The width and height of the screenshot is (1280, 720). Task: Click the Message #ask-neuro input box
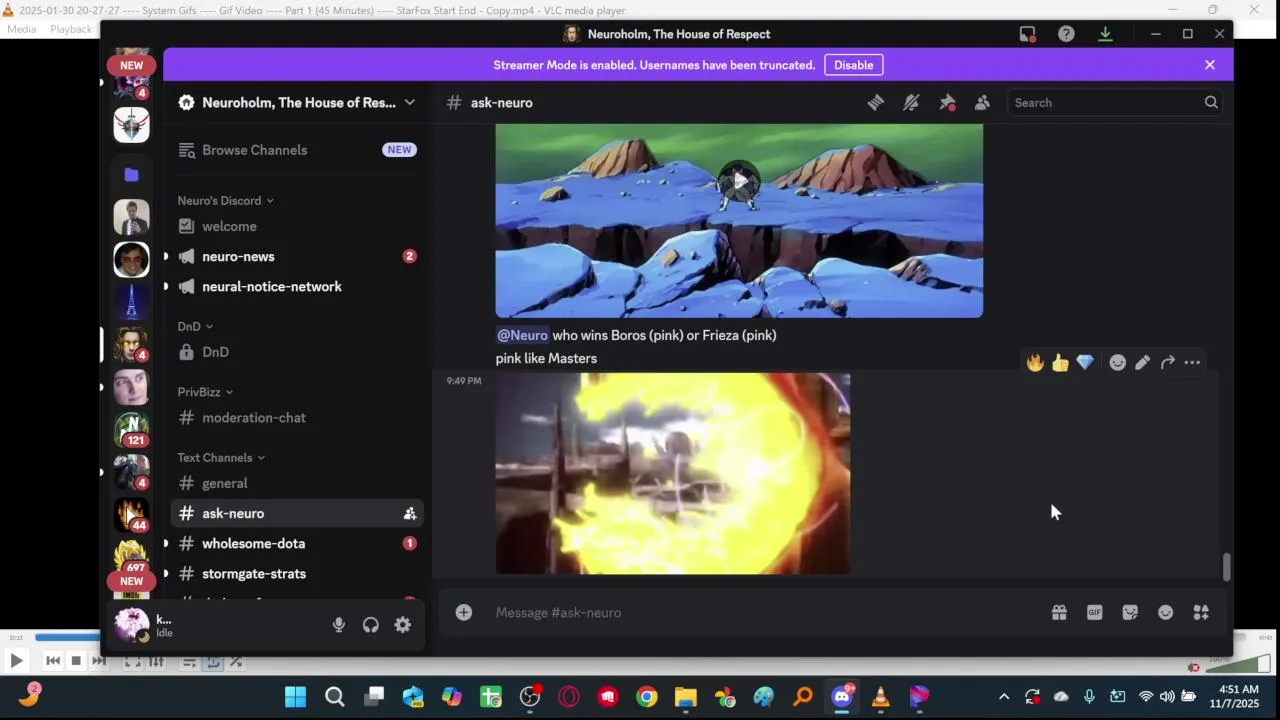[x=765, y=612]
